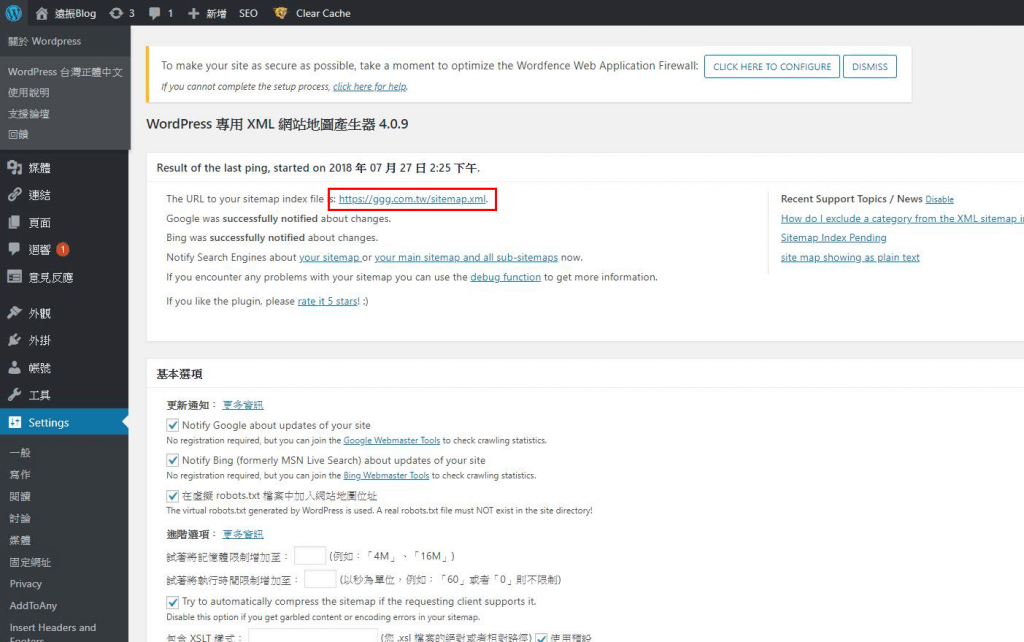
Task: Open How do I exclude a category link
Action: [x=902, y=219]
